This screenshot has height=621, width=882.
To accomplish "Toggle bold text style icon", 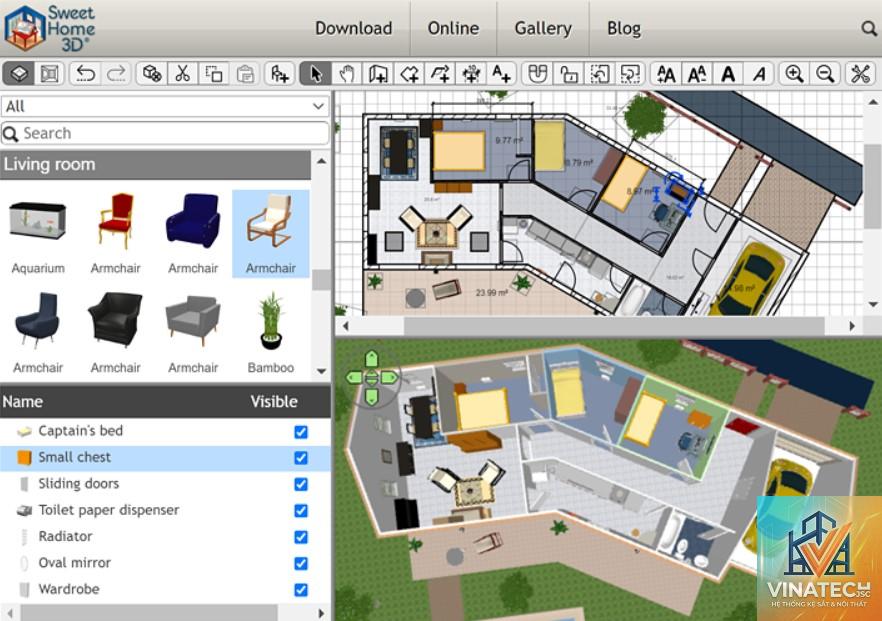I will [x=728, y=74].
